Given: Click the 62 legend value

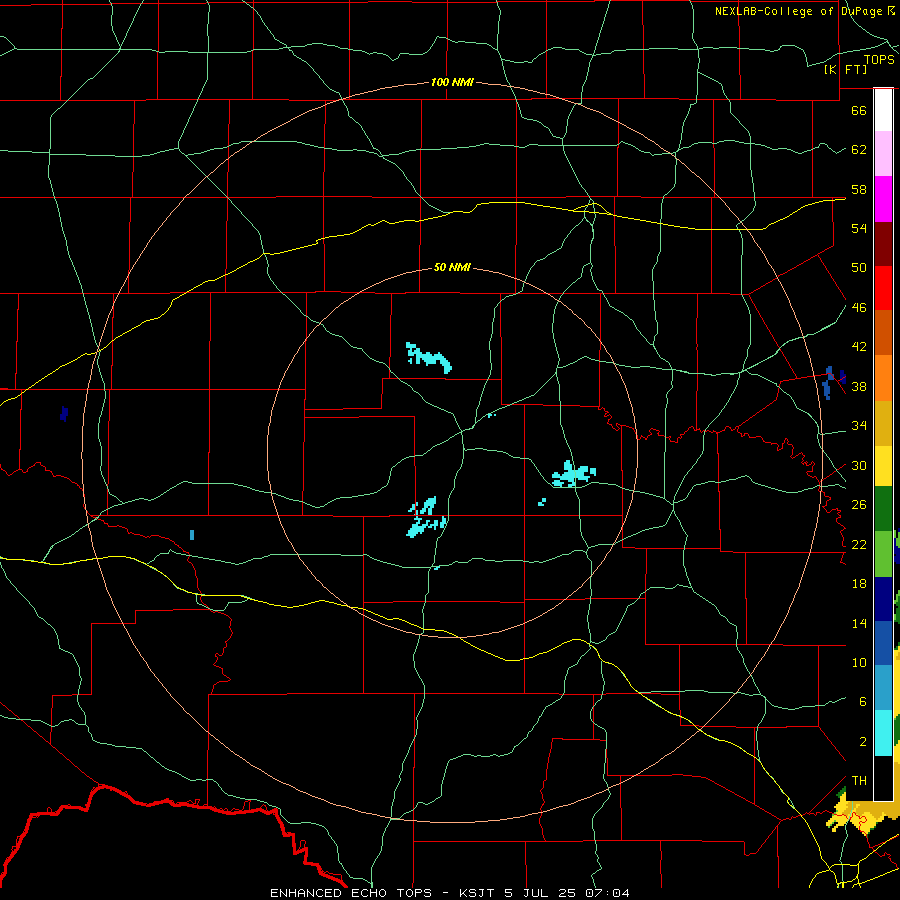Looking at the screenshot, I should pyautogui.click(x=859, y=149).
